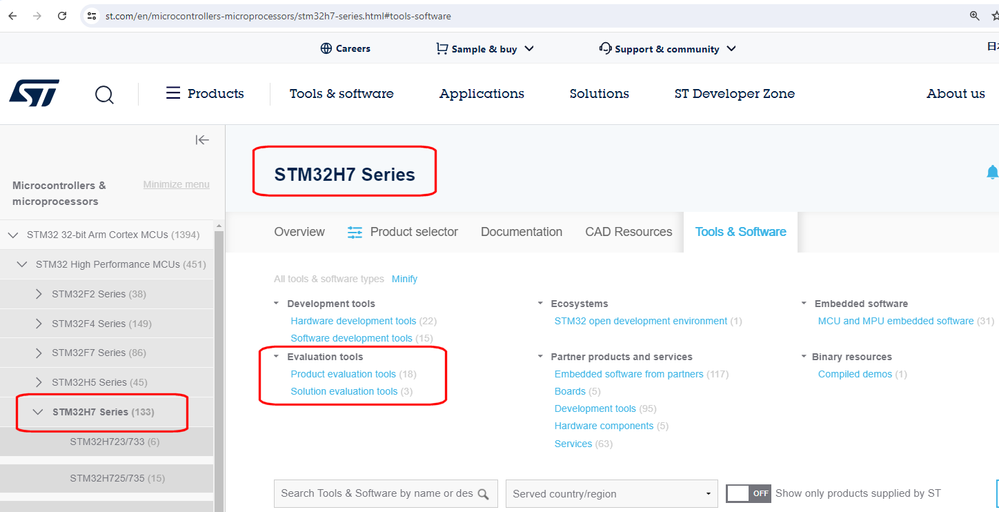This screenshot has width=999, height=512.
Task: Toggle Show only products supplied by ST
Action: [x=747, y=493]
